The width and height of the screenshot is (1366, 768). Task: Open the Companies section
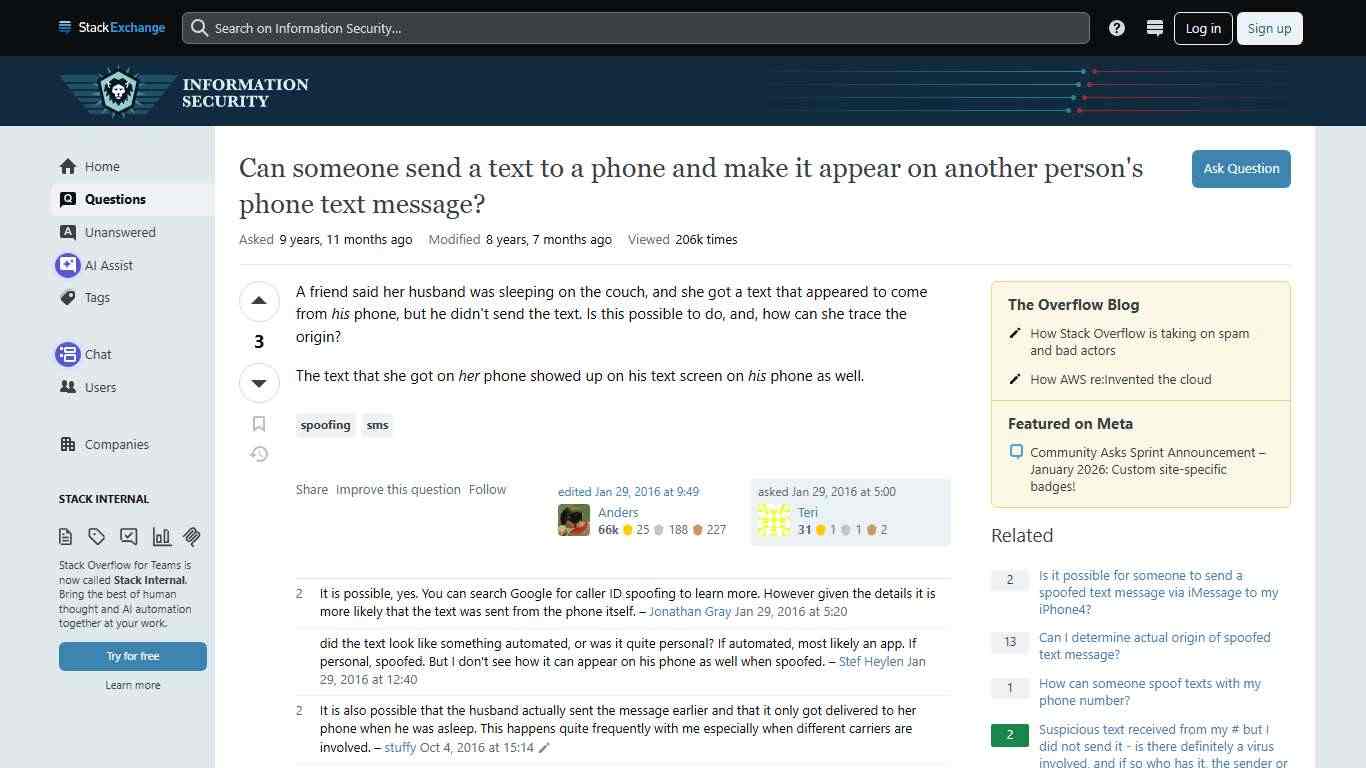pos(116,444)
